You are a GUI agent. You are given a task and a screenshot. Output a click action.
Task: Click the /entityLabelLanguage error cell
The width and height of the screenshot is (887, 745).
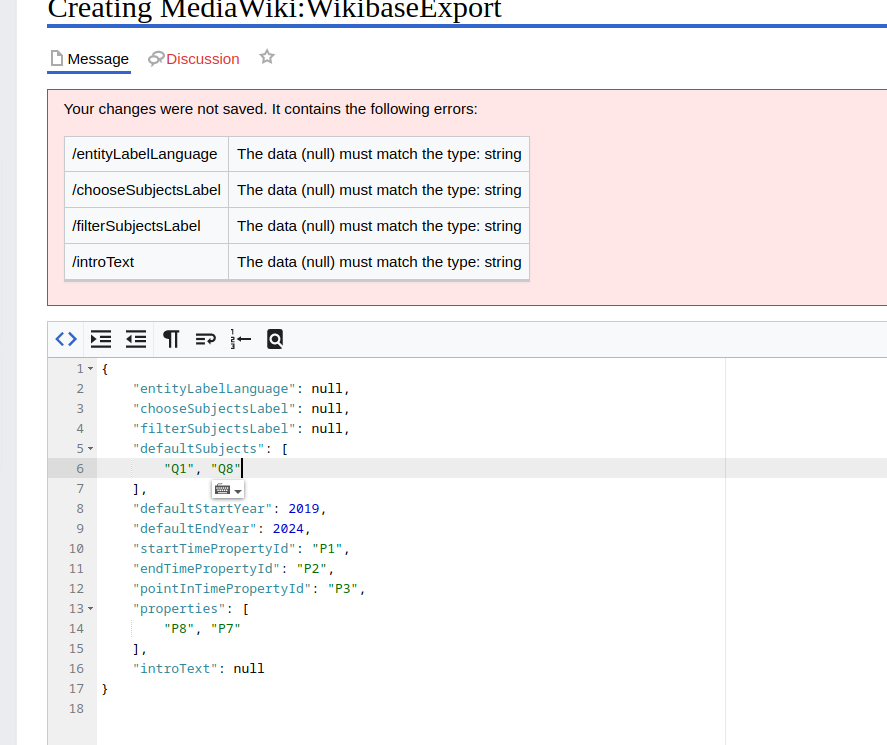pos(147,154)
